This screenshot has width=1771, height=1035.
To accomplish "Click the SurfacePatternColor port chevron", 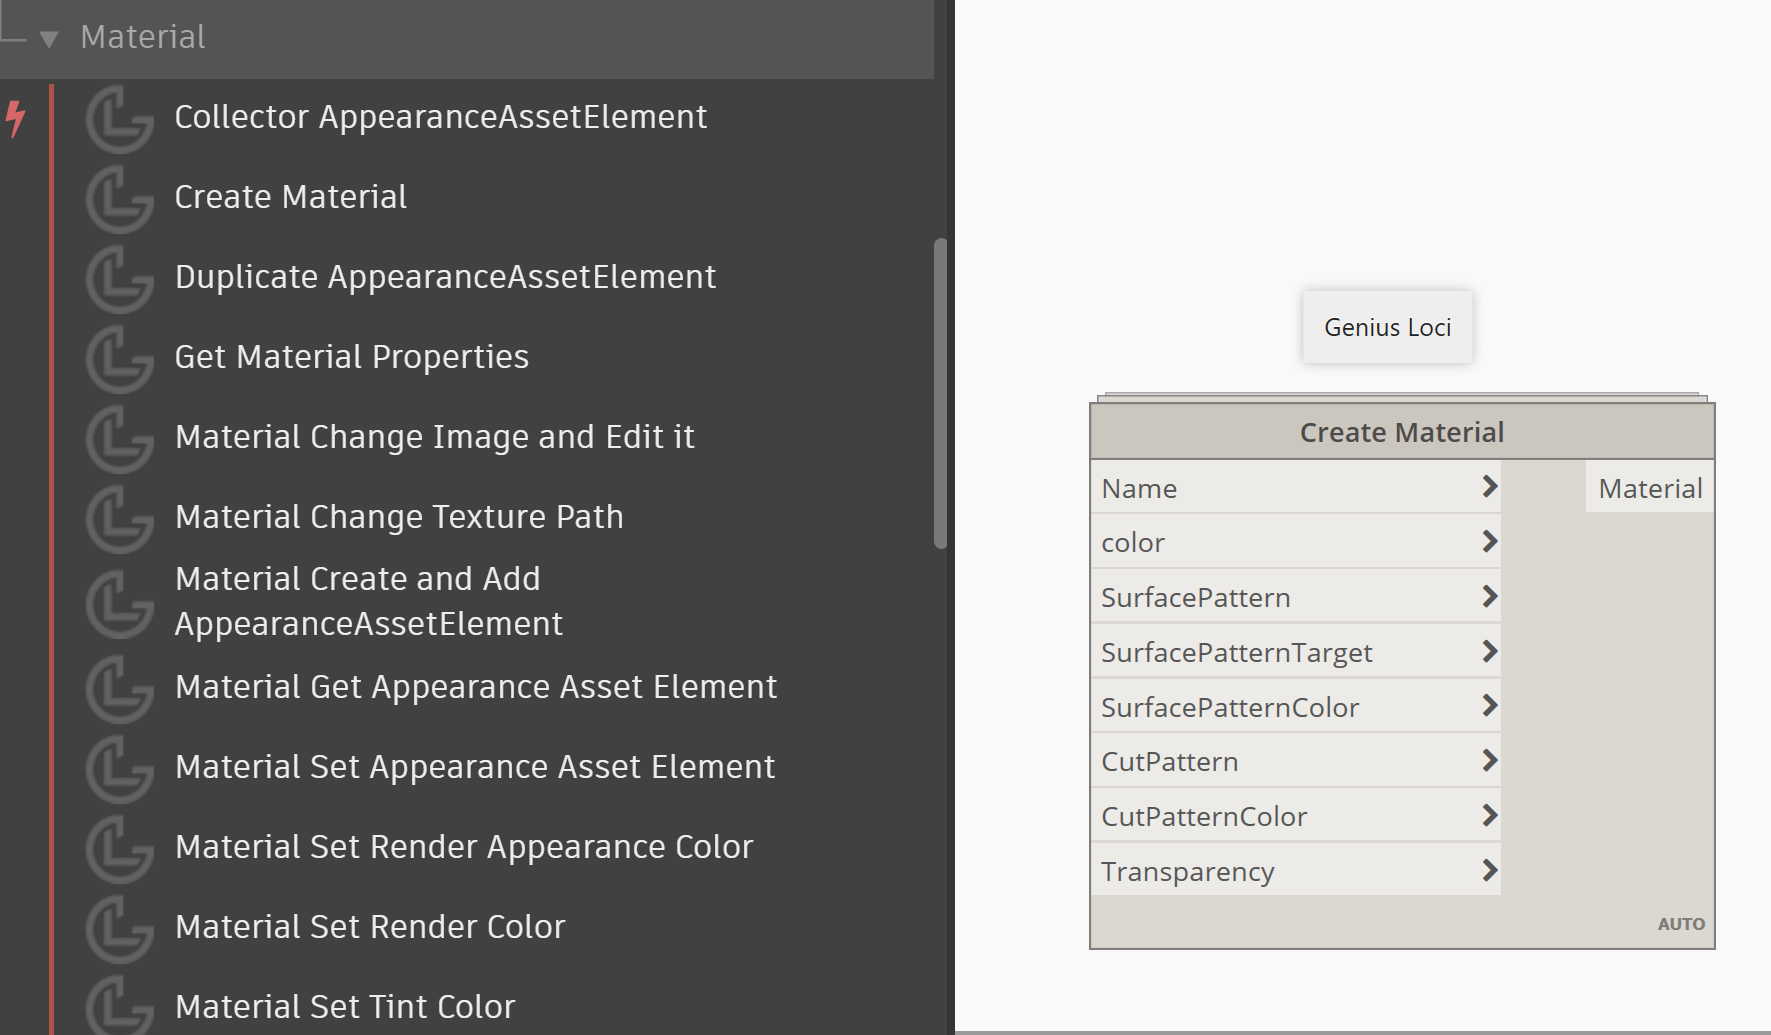I will pyautogui.click(x=1489, y=706).
